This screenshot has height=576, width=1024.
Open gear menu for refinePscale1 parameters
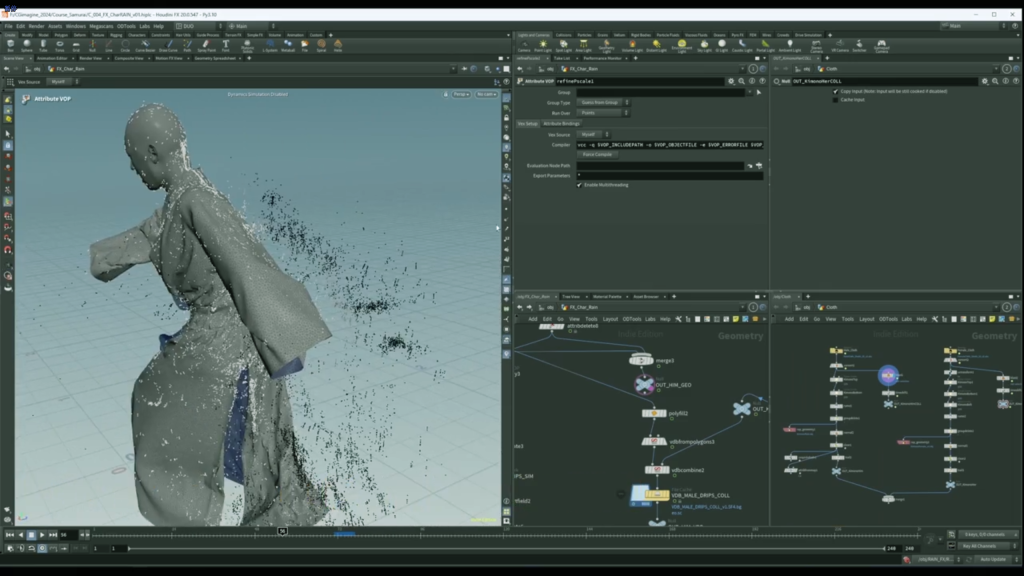(731, 81)
